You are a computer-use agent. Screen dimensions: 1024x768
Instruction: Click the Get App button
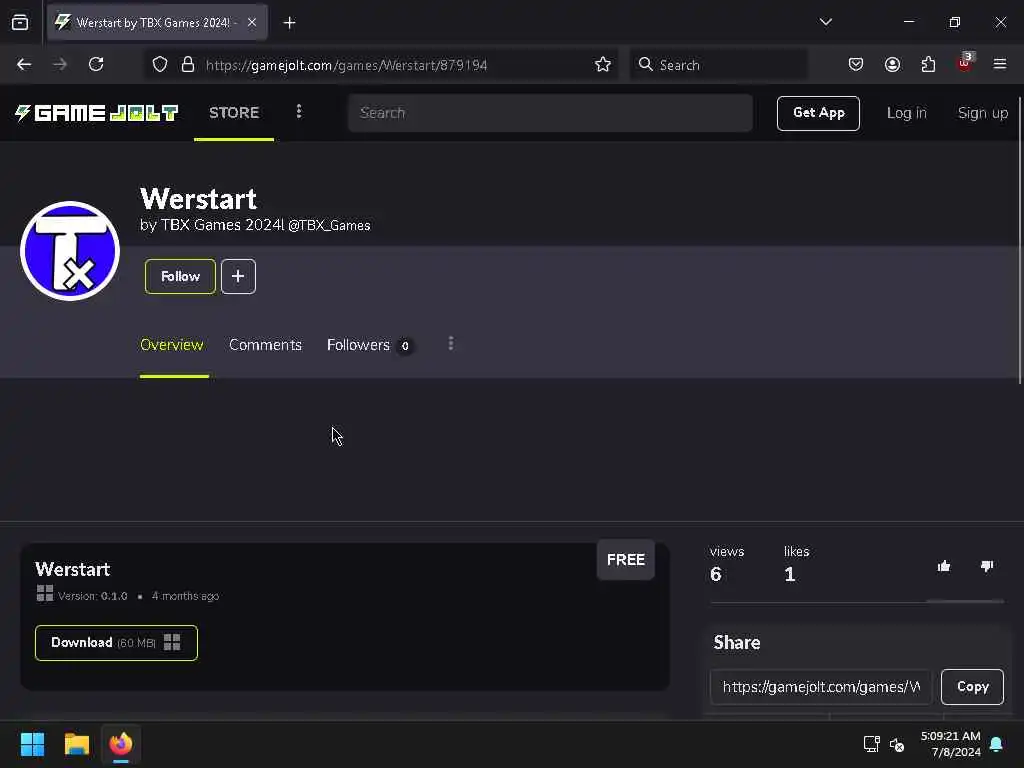[818, 113]
